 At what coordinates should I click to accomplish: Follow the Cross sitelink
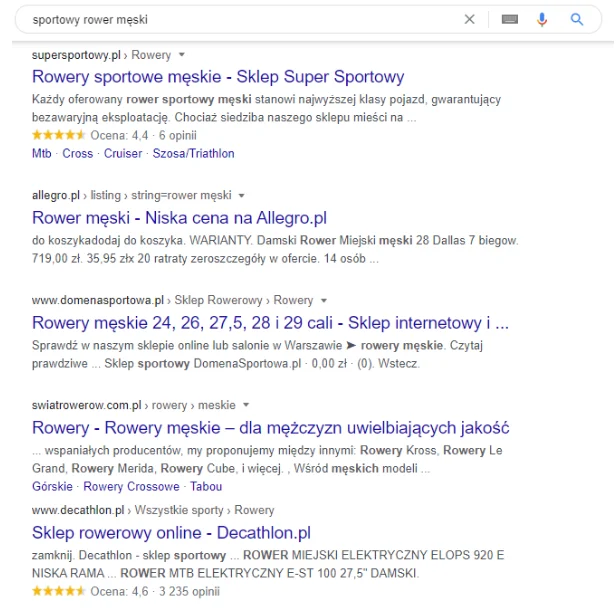(77, 153)
